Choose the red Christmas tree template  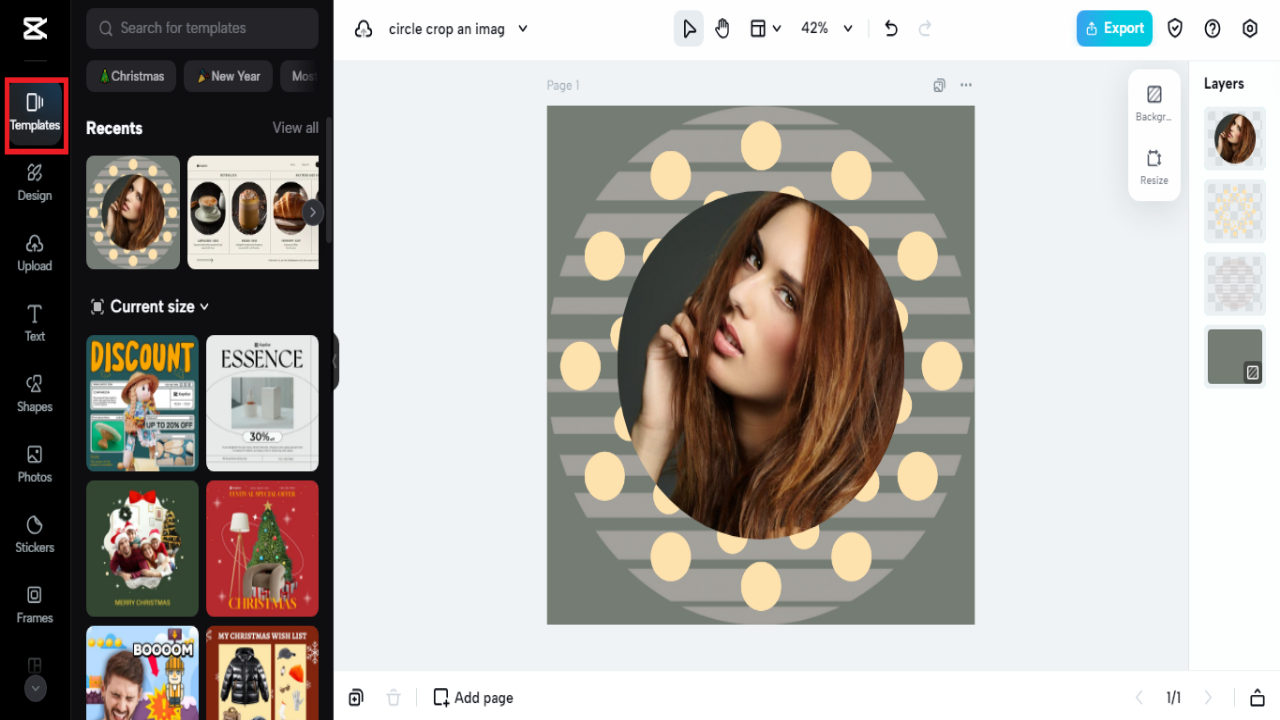(x=262, y=548)
